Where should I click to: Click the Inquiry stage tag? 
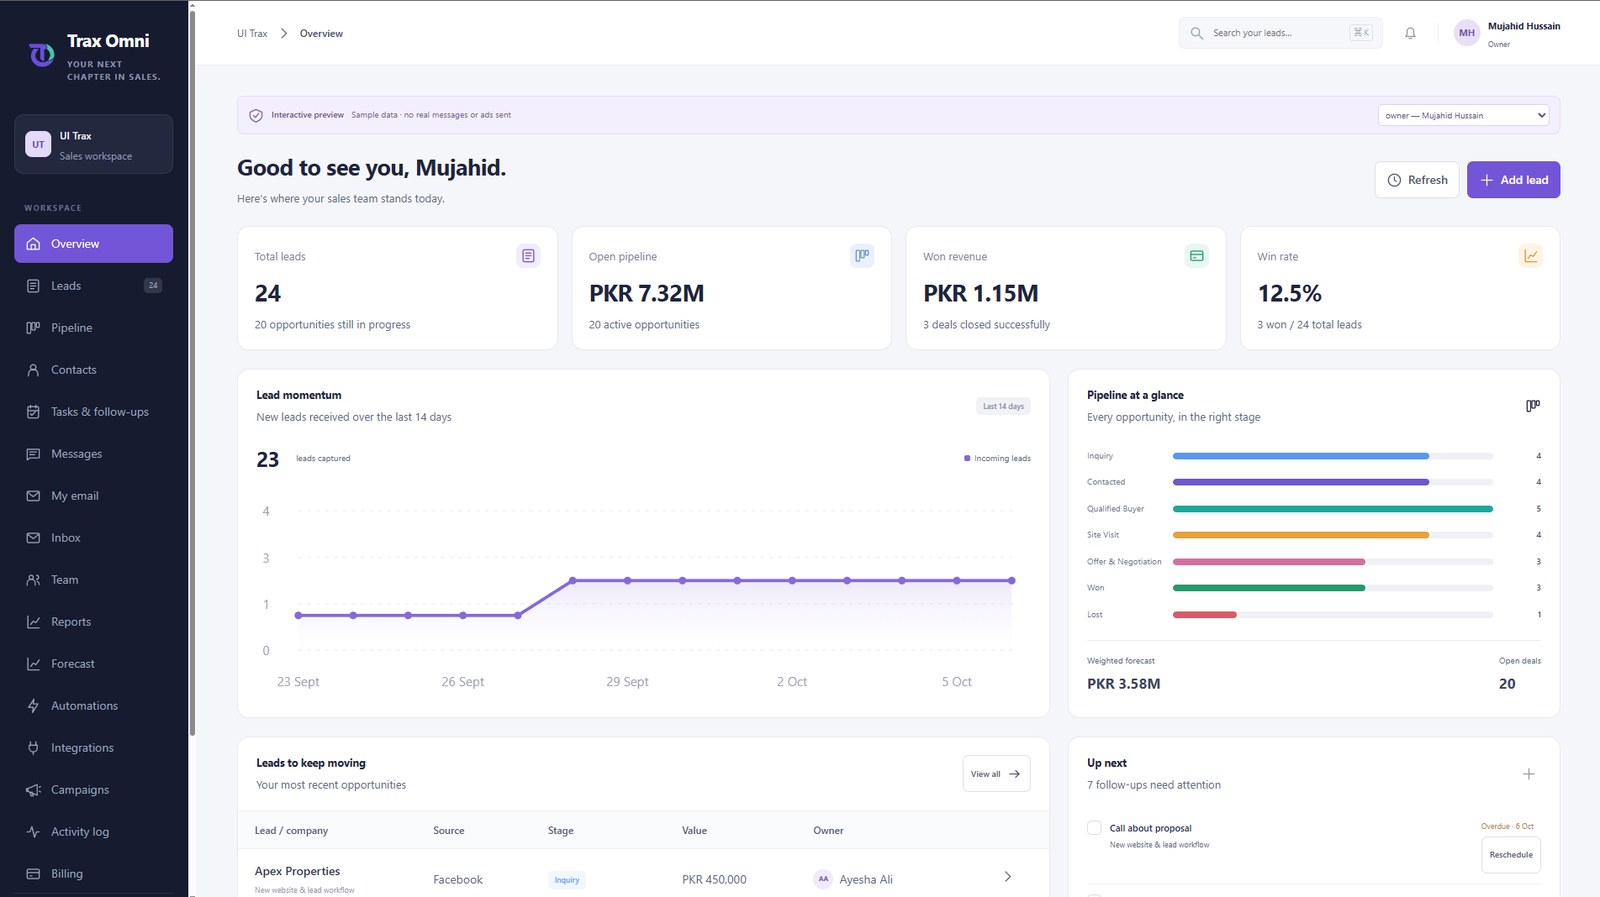coord(567,880)
